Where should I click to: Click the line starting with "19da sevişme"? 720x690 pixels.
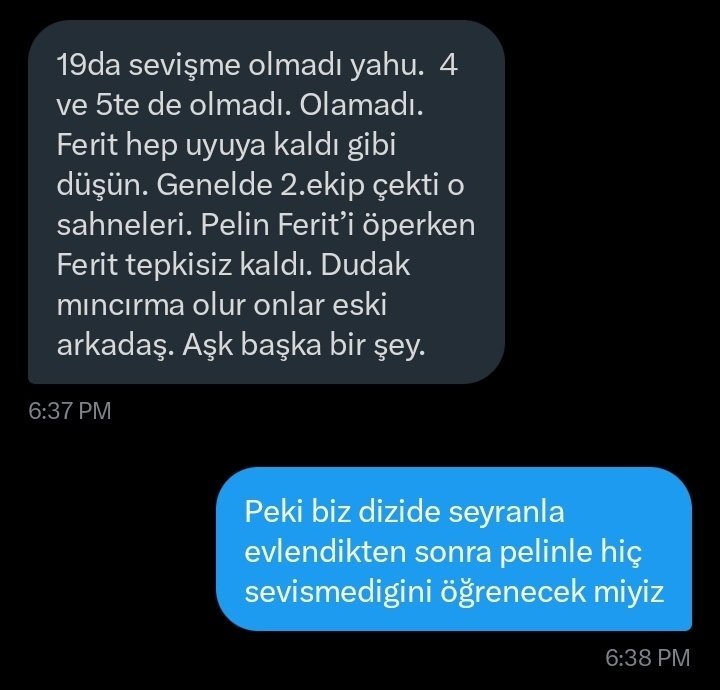pos(257,65)
